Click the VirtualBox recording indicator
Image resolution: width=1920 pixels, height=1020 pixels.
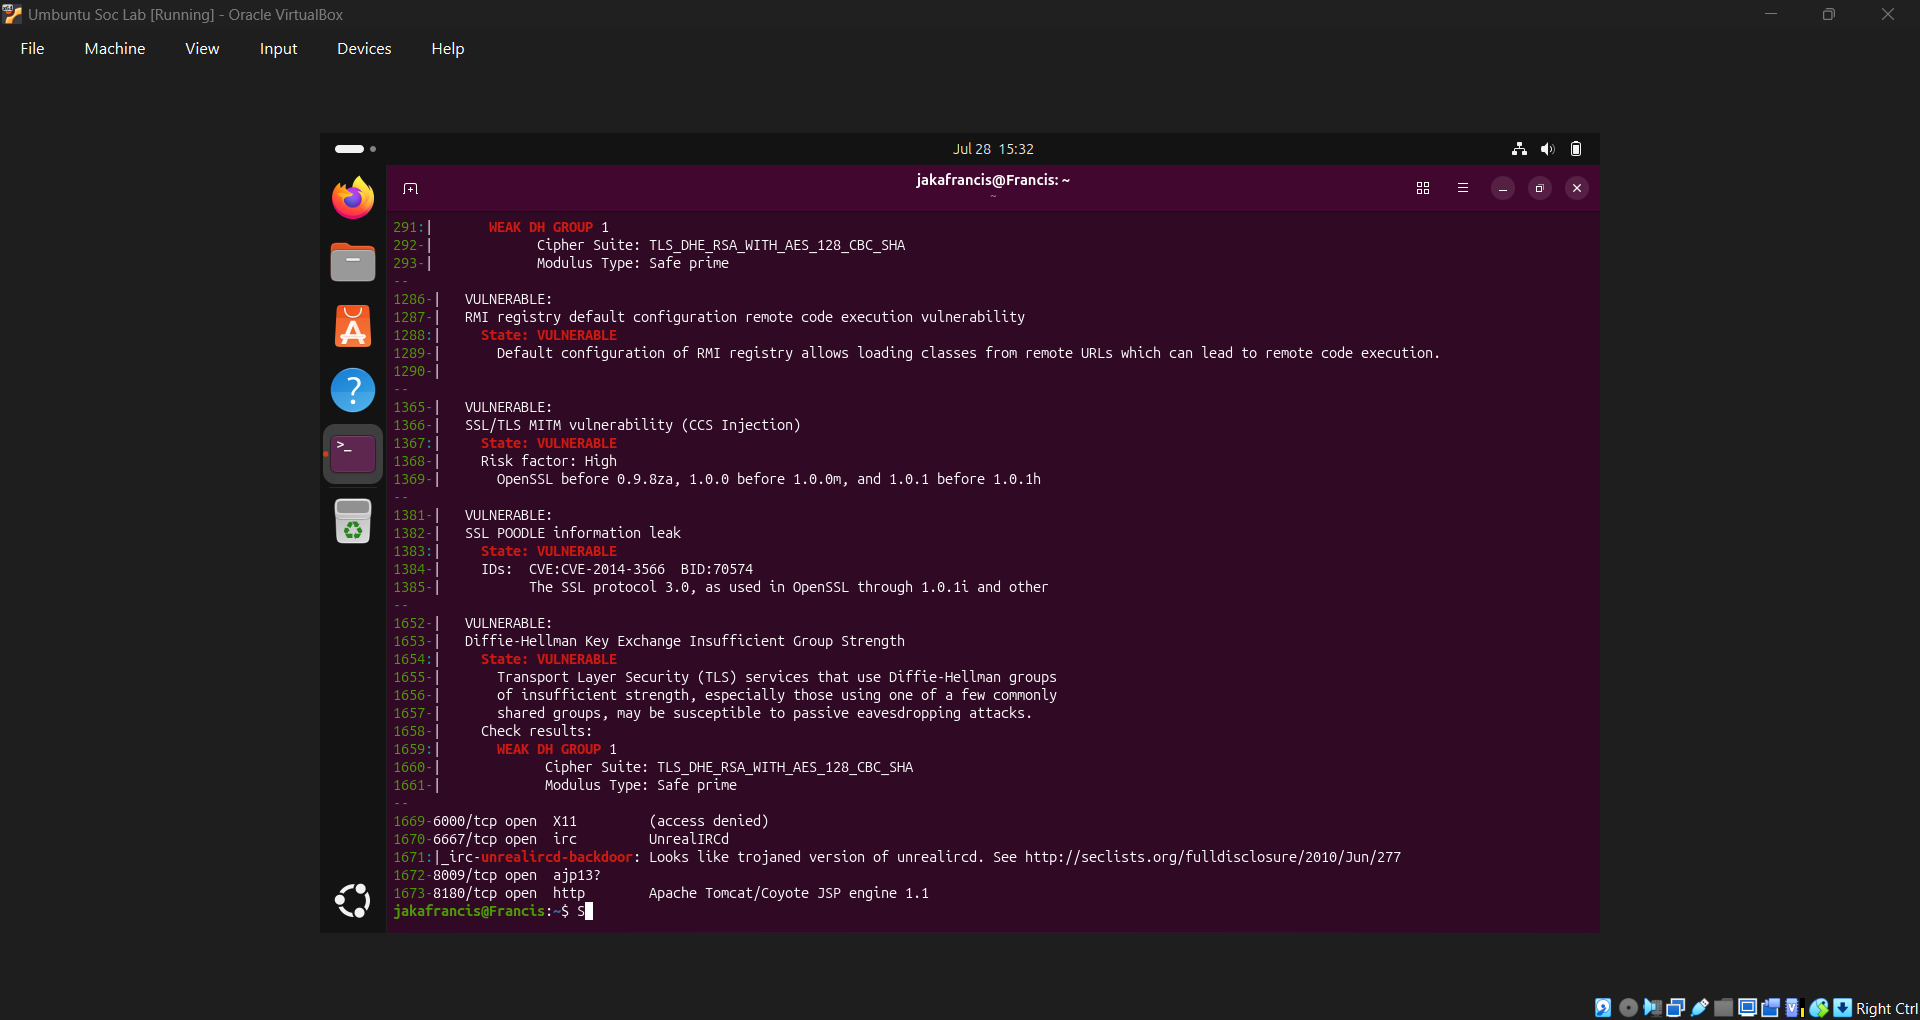tap(1771, 1008)
